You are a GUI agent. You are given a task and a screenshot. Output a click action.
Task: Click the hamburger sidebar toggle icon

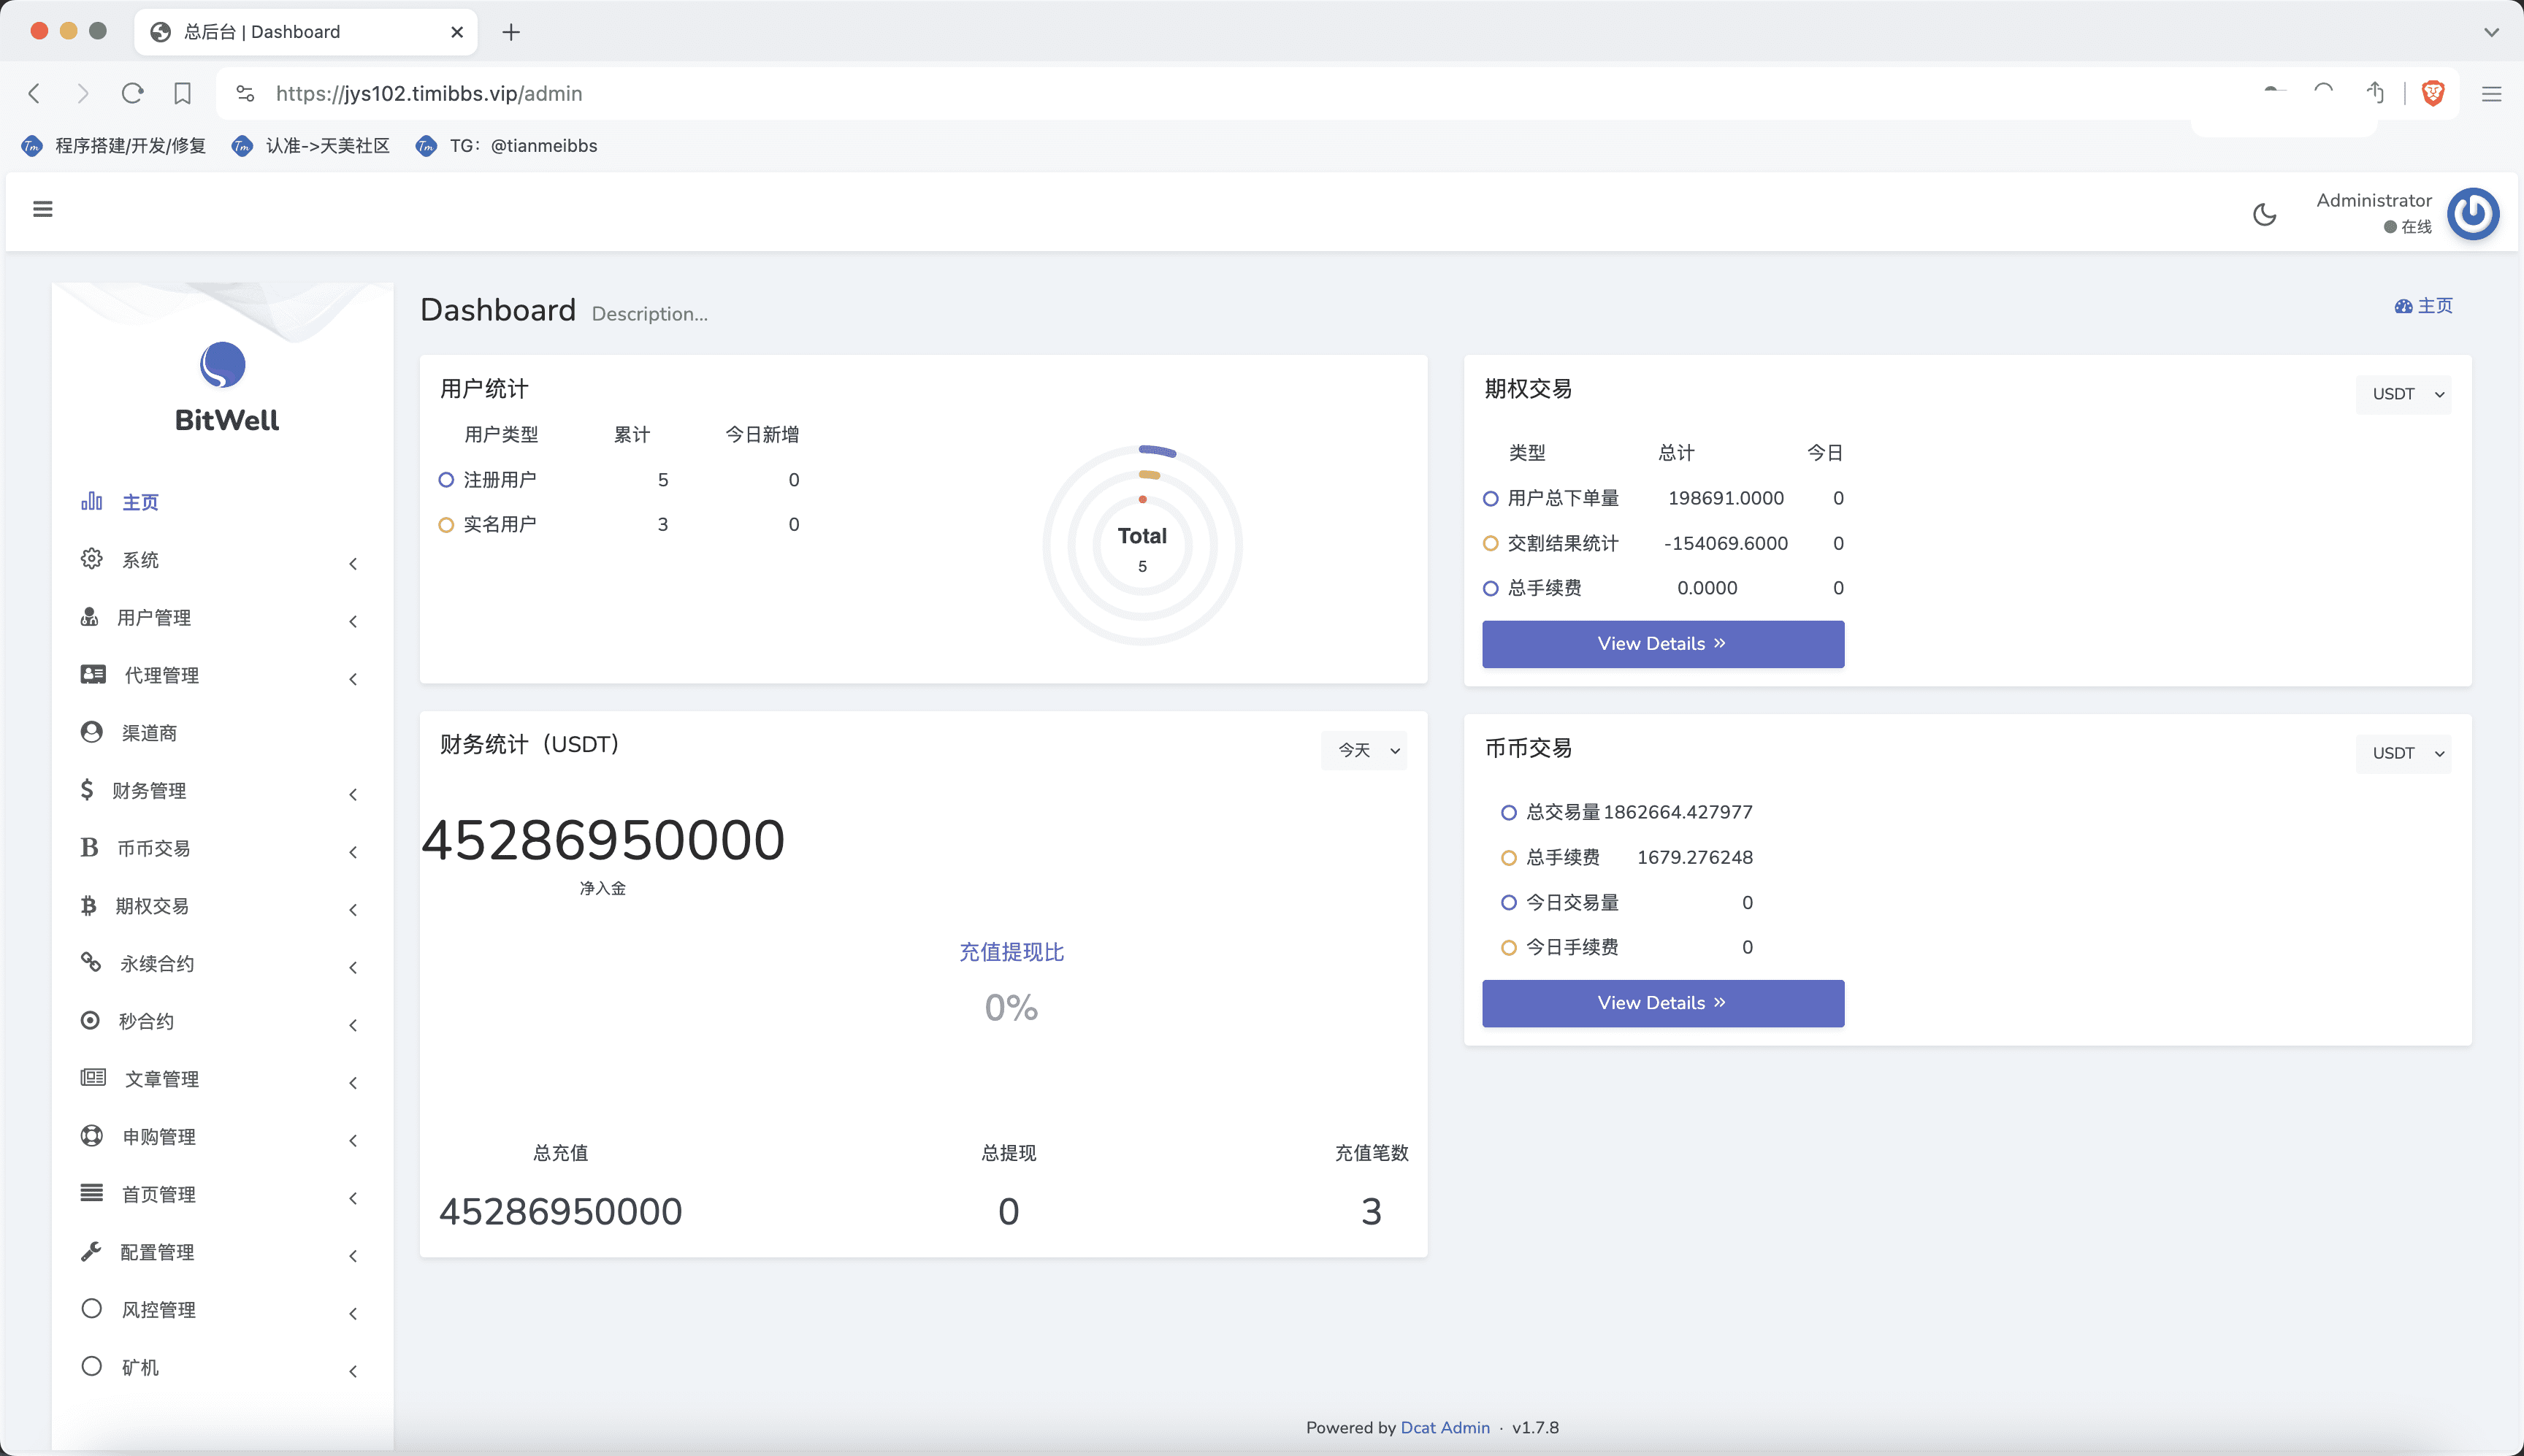click(x=42, y=209)
